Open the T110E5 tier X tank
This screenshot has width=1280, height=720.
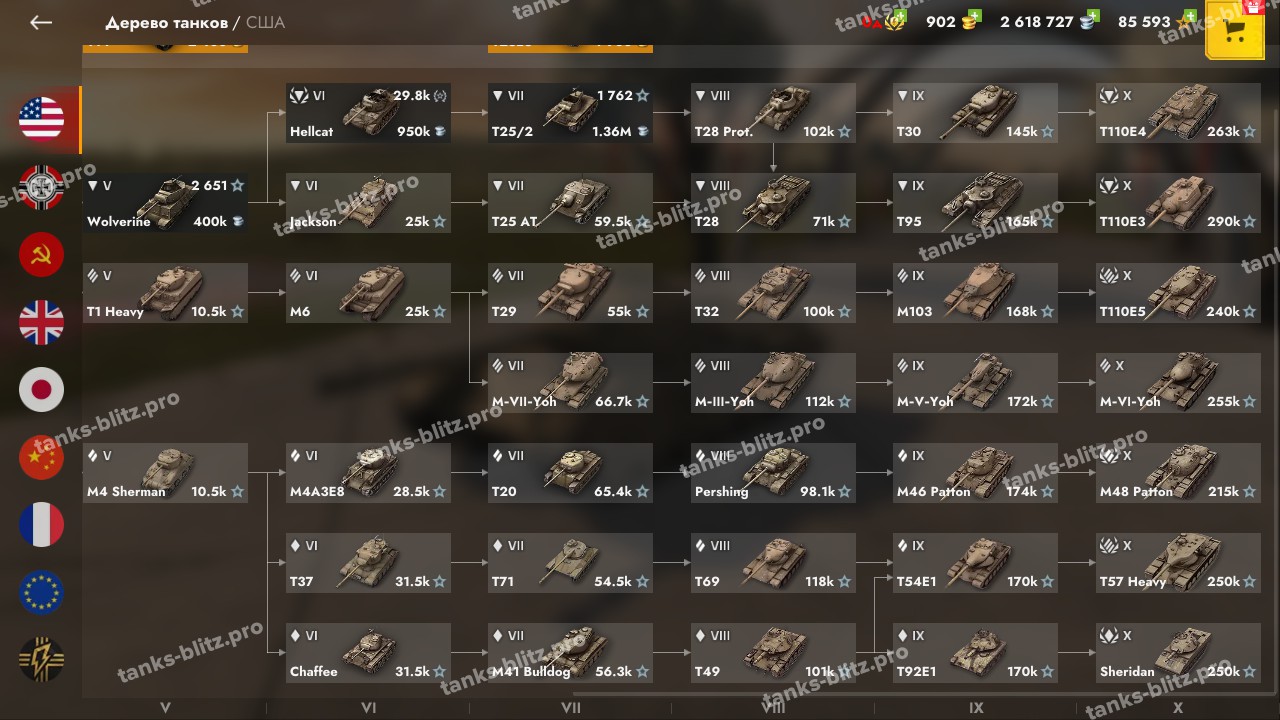(1178, 293)
